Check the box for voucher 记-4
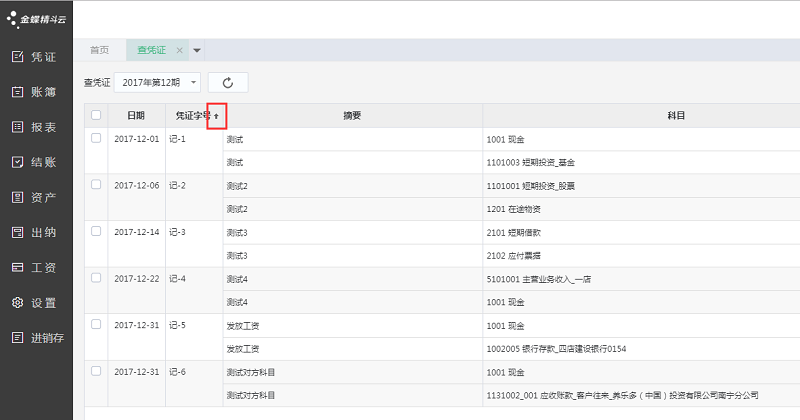The image size is (800, 420). [x=96, y=277]
